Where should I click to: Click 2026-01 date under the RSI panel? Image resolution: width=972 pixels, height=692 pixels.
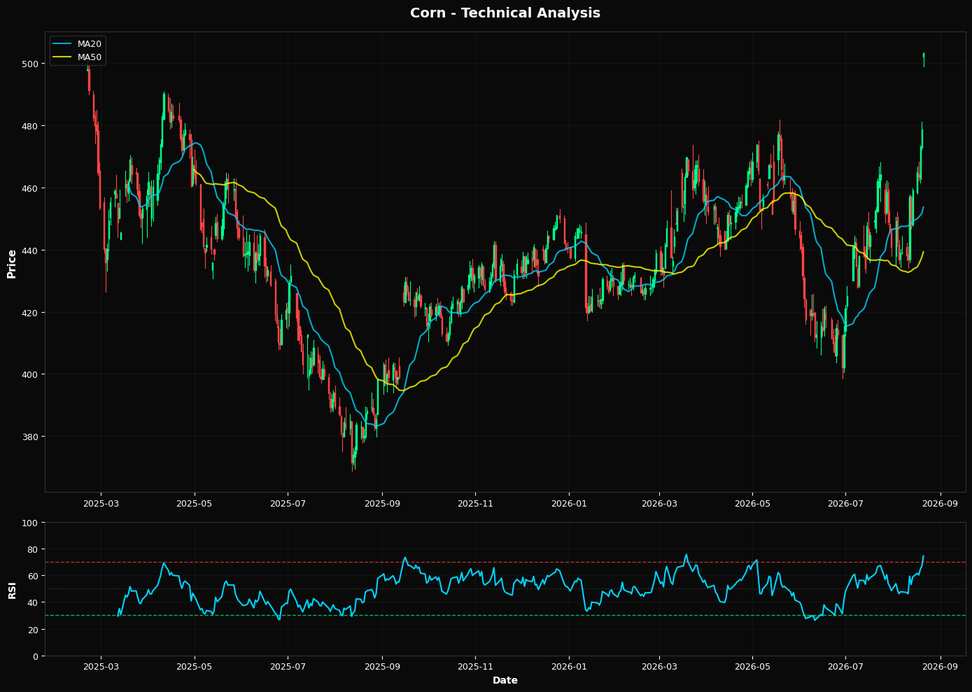point(569,667)
